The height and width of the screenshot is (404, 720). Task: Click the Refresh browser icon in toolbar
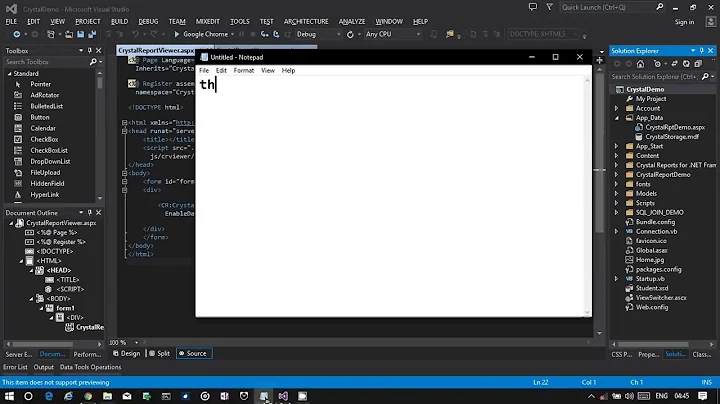pos(350,34)
